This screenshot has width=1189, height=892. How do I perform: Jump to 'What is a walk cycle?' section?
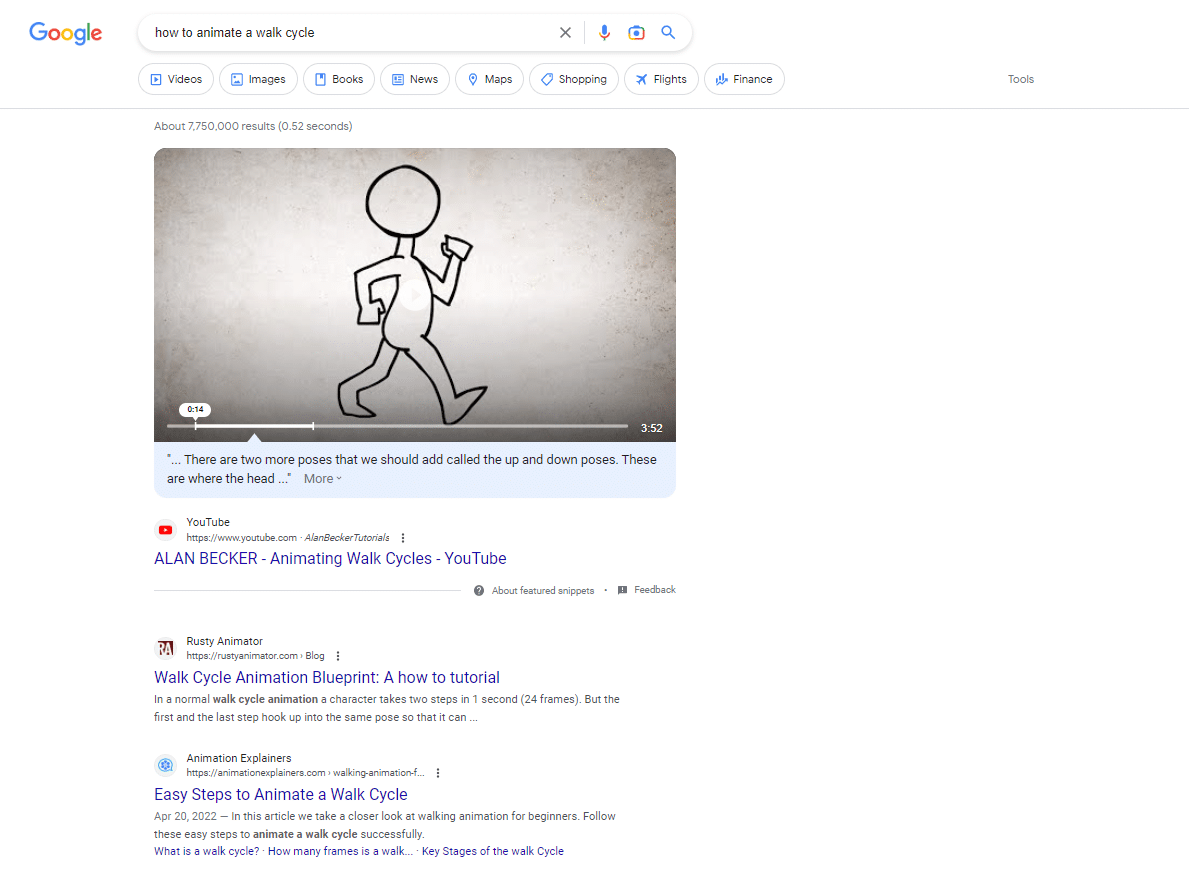[x=206, y=851]
